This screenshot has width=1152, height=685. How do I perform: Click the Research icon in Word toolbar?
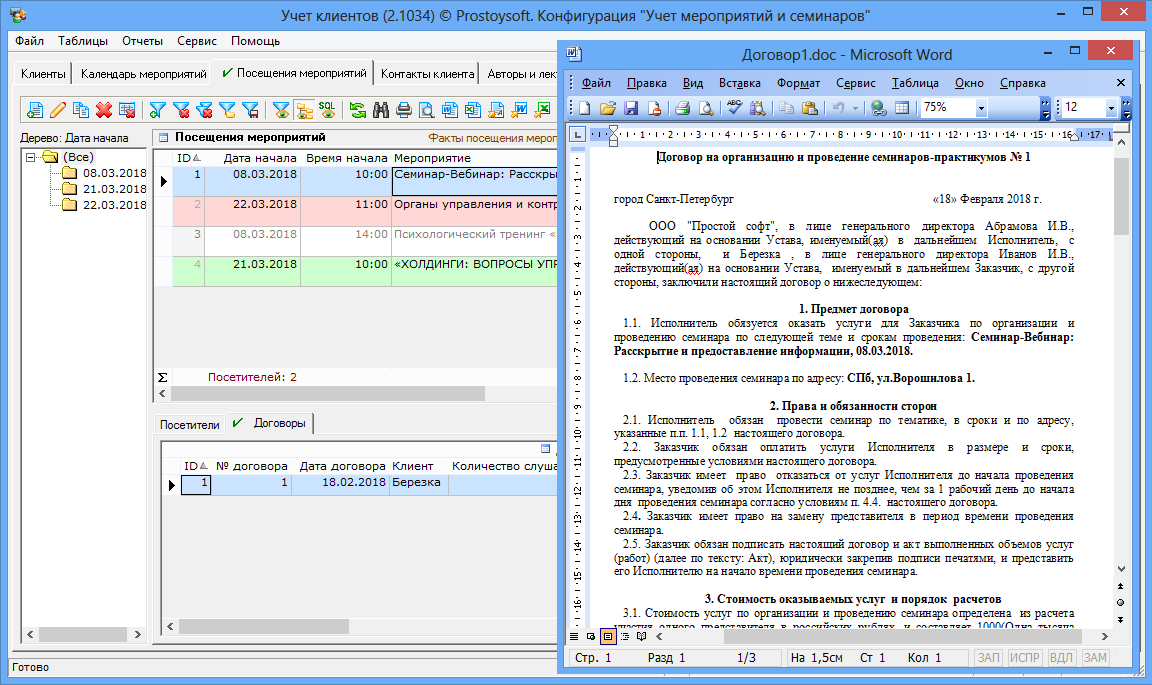(757, 108)
